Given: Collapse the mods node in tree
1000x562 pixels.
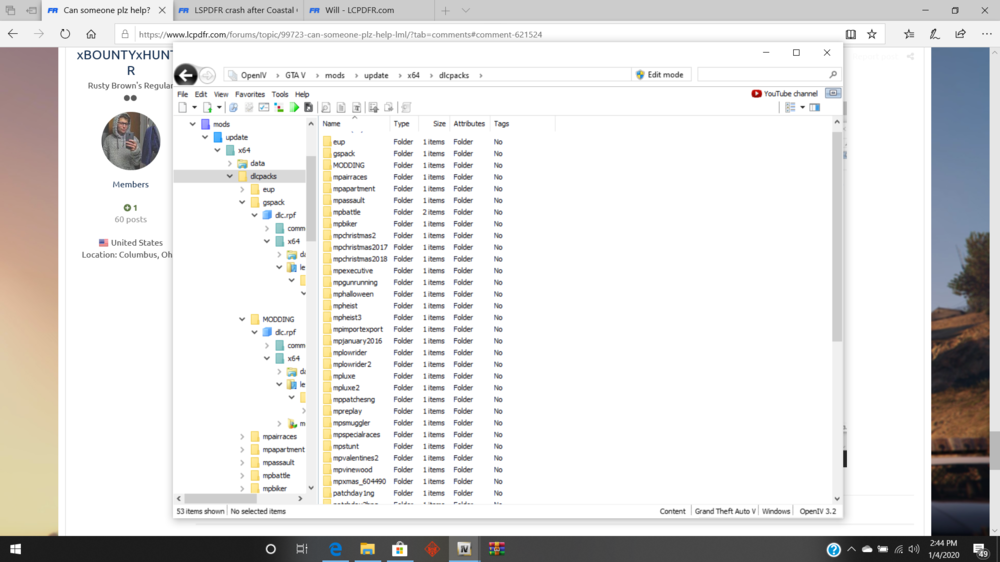Looking at the screenshot, I should click(193, 124).
